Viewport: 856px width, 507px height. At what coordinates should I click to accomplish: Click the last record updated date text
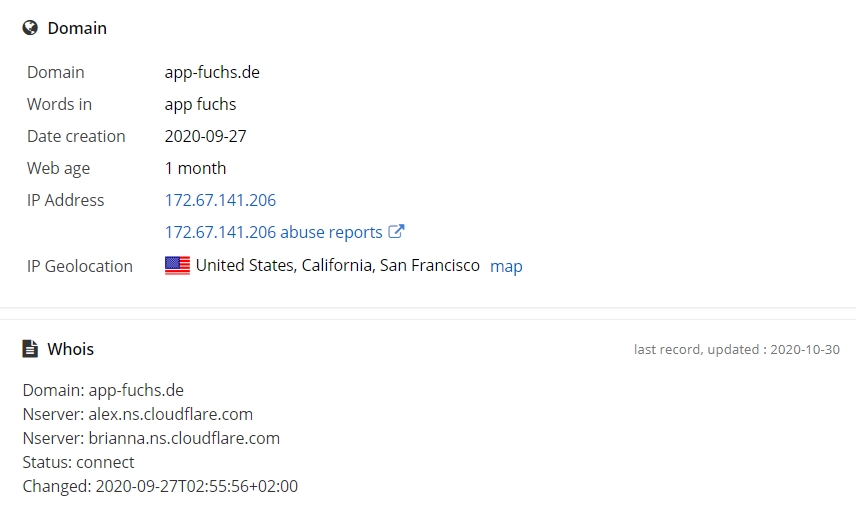coord(736,349)
